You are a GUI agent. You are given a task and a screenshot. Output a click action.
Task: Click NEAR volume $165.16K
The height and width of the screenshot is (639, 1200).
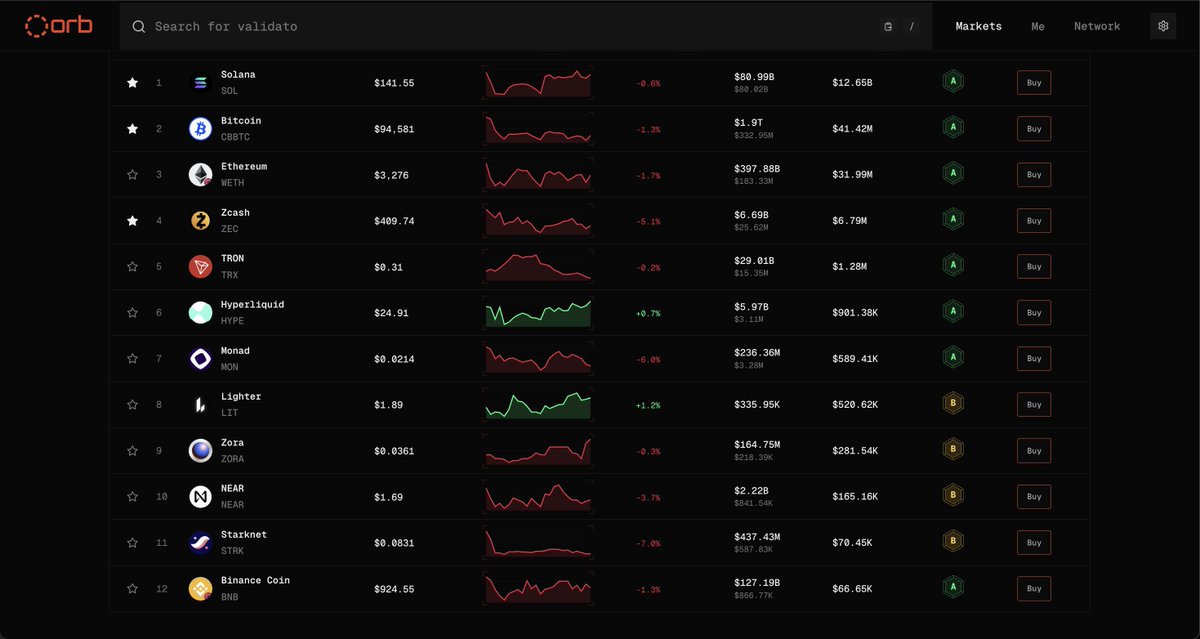point(855,497)
